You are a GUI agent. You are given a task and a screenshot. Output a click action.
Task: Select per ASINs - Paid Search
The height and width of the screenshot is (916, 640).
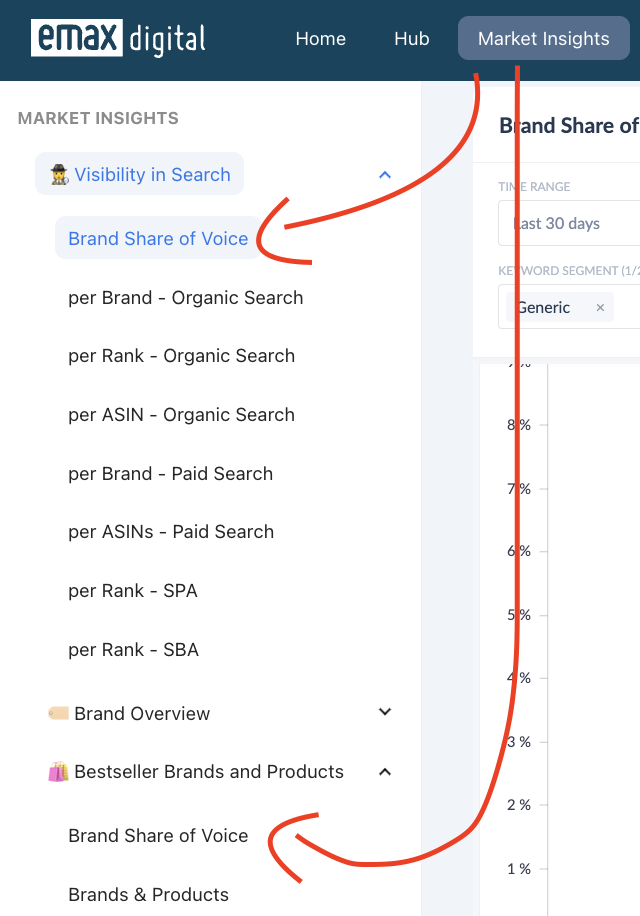tap(171, 532)
